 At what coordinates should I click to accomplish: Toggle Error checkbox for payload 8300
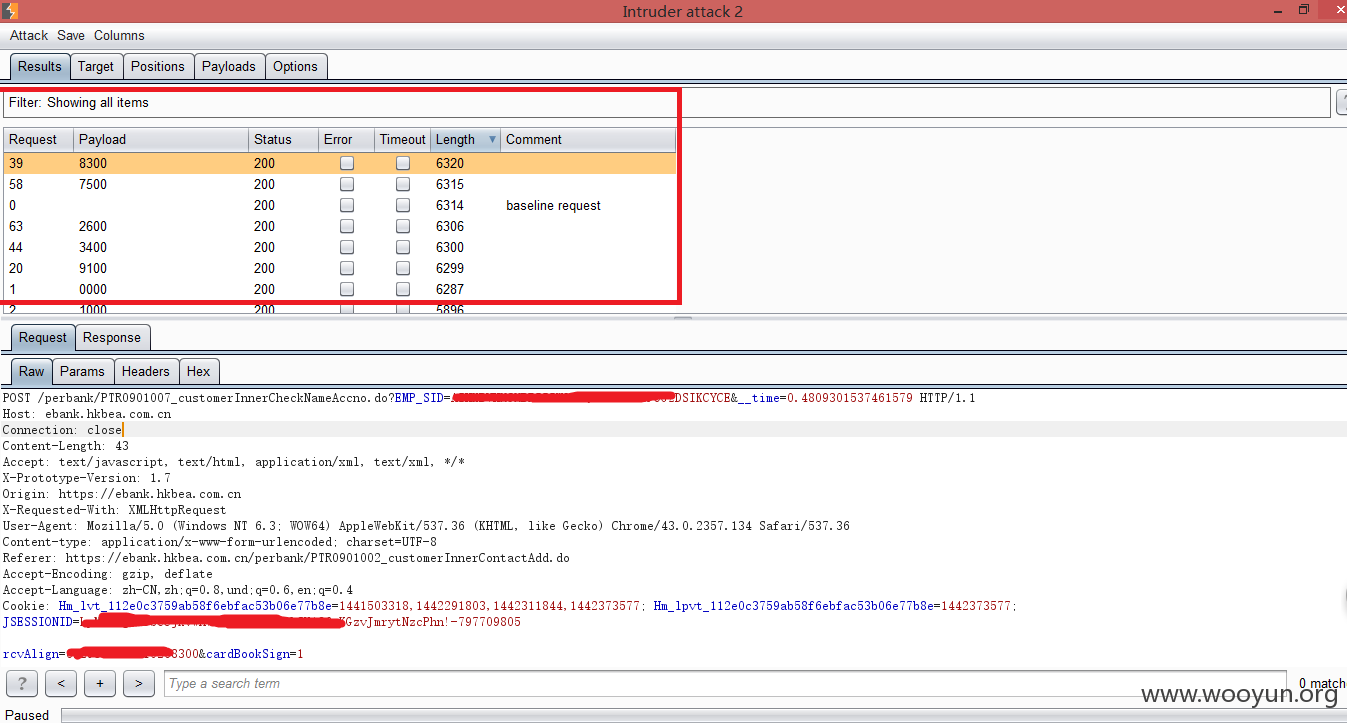point(347,163)
